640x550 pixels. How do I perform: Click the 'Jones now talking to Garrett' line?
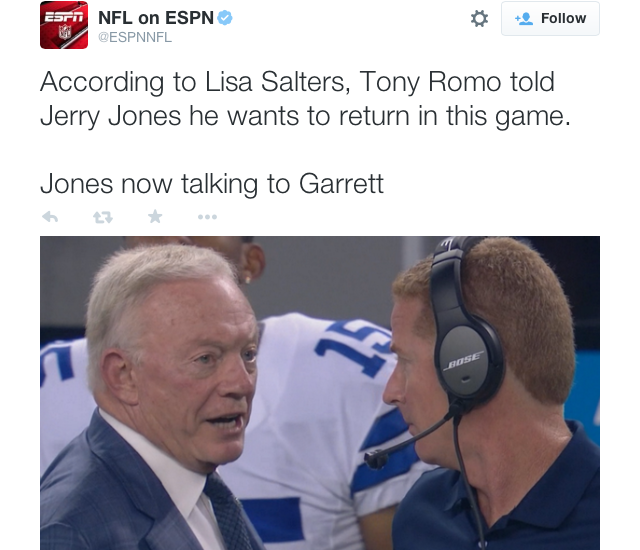(212, 184)
